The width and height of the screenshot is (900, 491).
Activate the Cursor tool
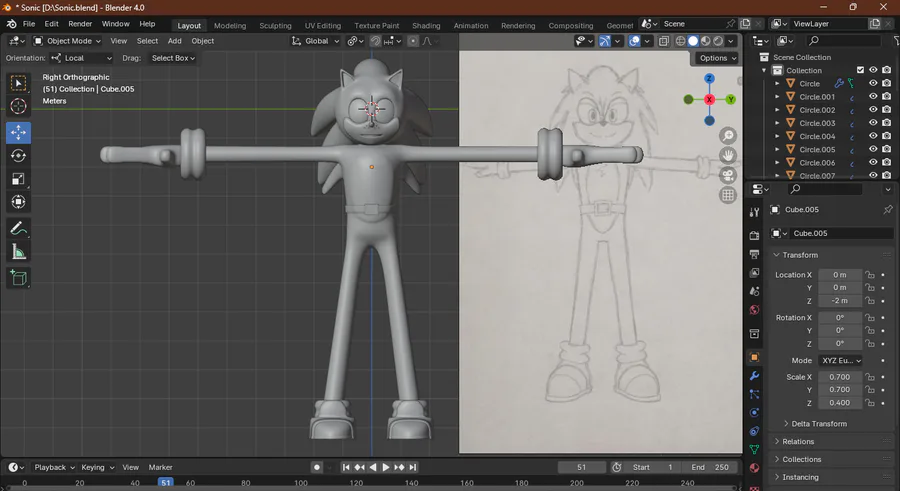tap(18, 106)
